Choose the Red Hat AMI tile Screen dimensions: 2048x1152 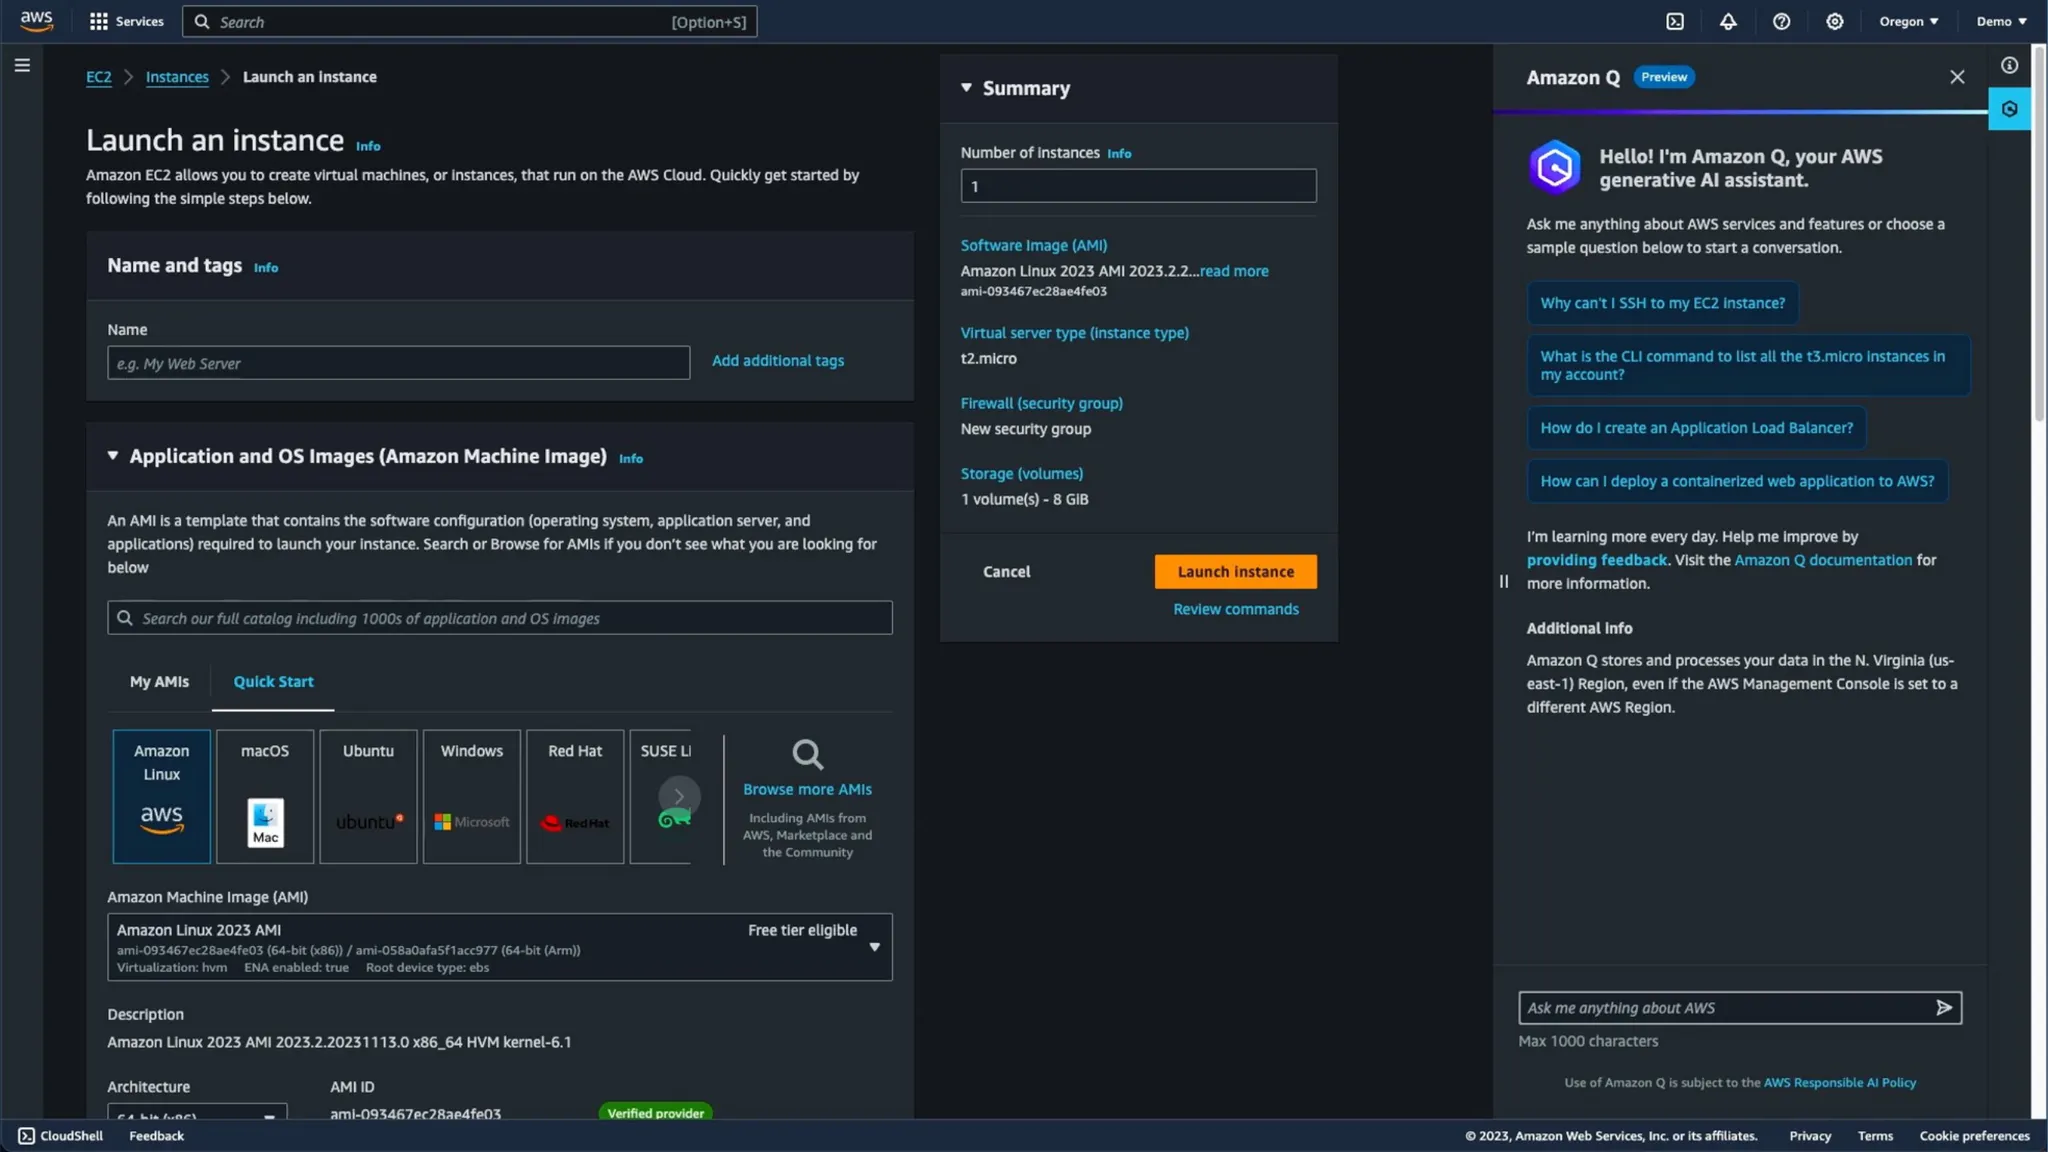click(575, 796)
